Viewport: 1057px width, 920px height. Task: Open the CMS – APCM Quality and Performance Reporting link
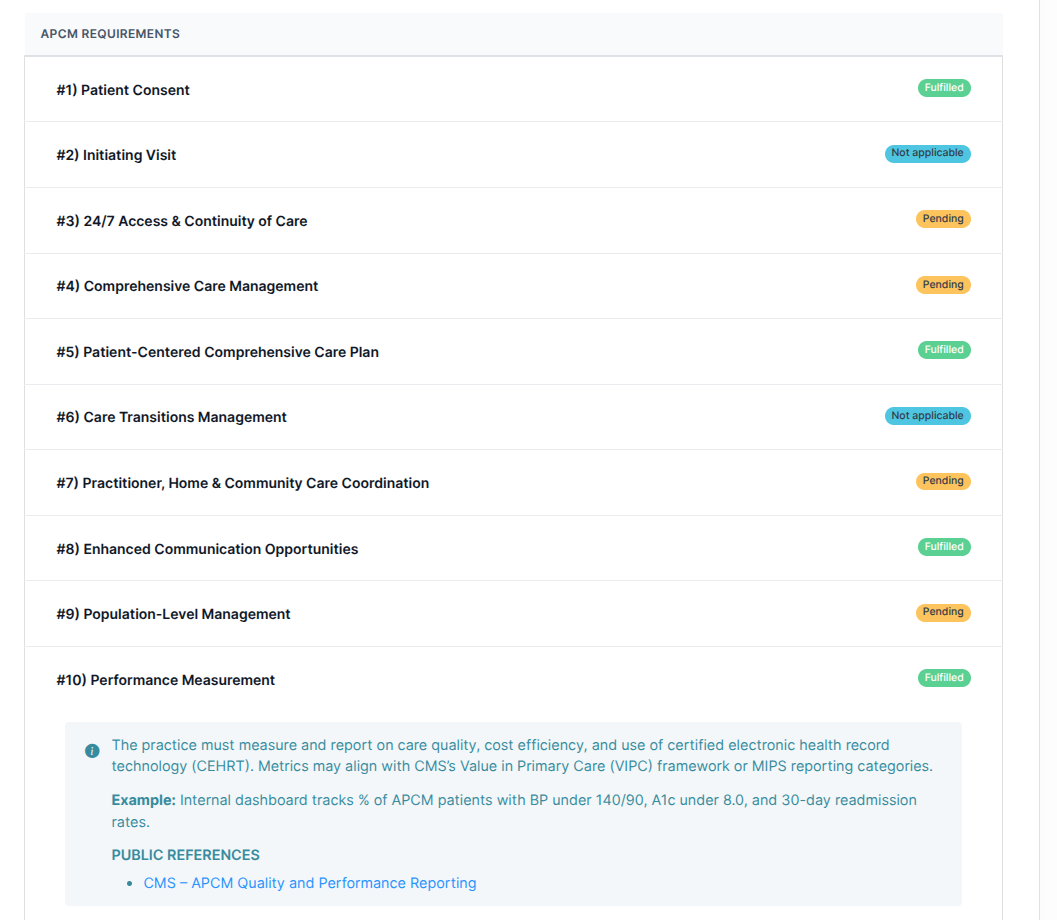(310, 883)
